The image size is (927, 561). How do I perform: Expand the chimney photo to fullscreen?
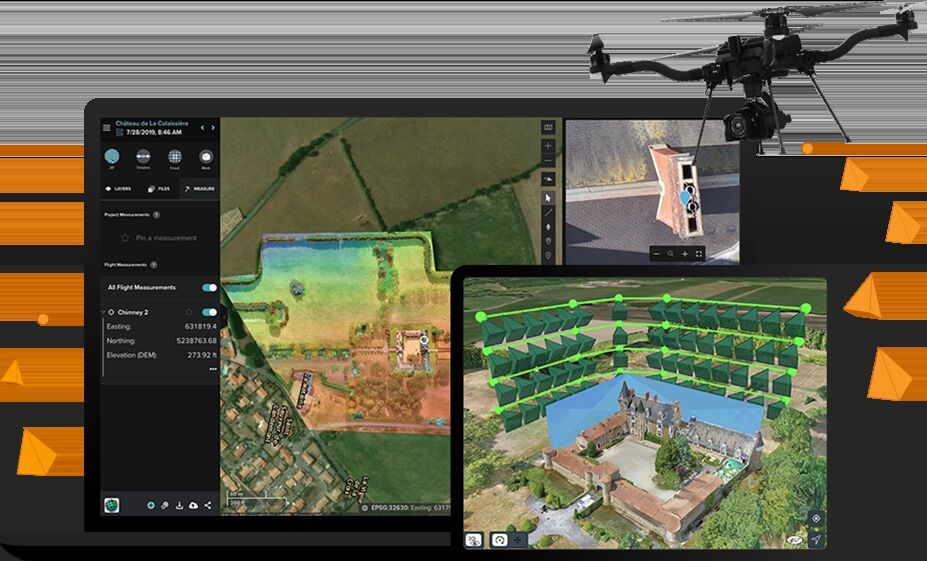[x=699, y=254]
